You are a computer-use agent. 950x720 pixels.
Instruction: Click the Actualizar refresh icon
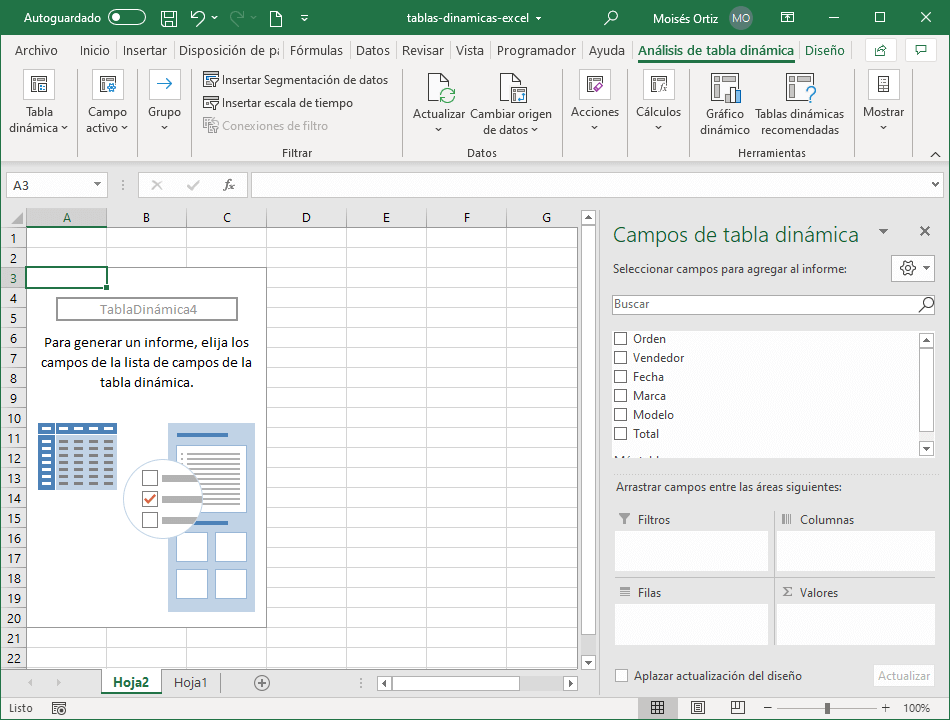441,88
